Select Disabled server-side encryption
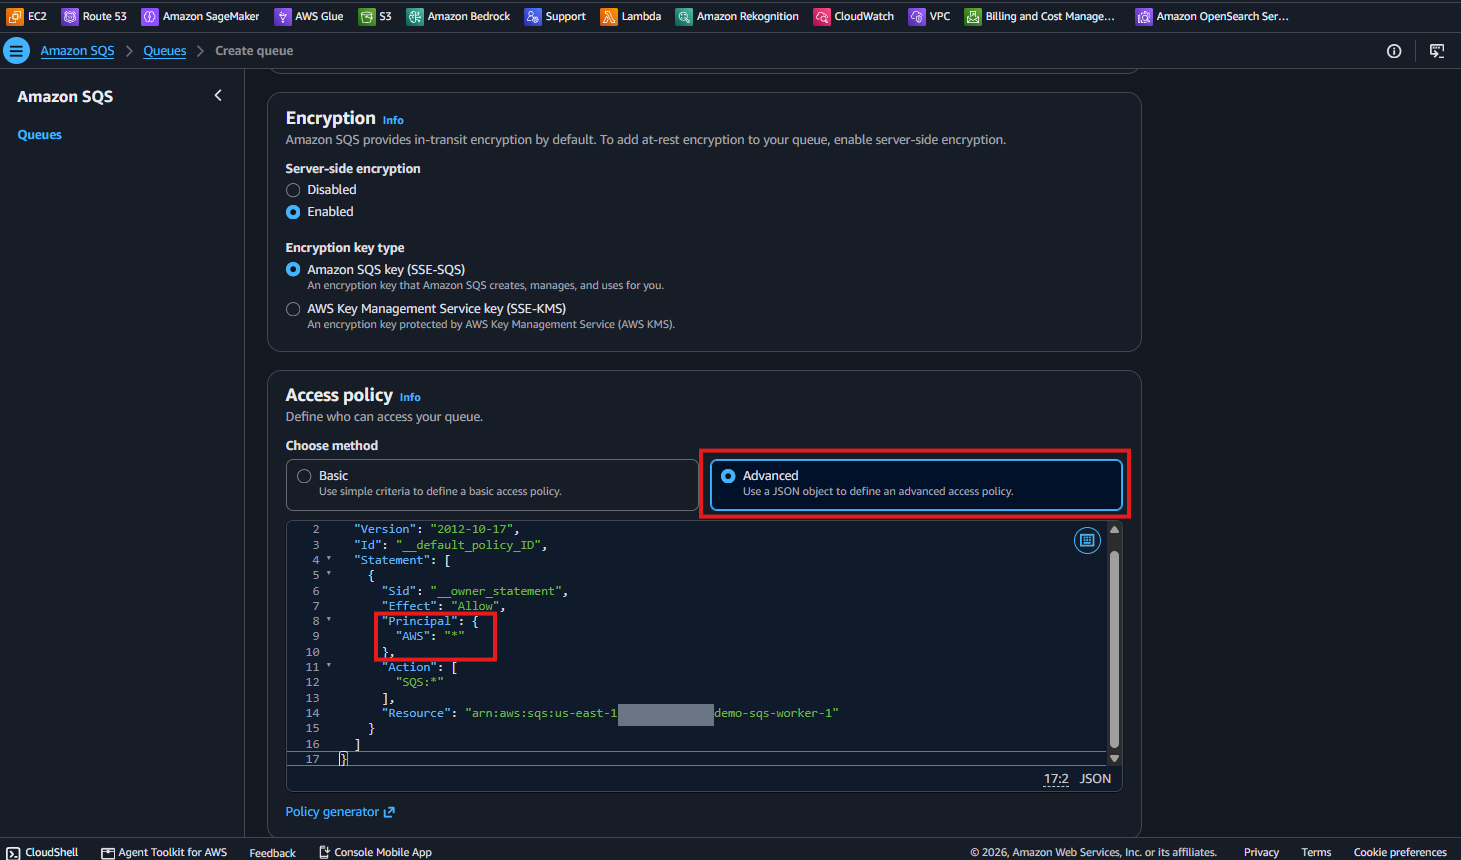Image resolution: width=1461 pixels, height=860 pixels. click(x=293, y=190)
